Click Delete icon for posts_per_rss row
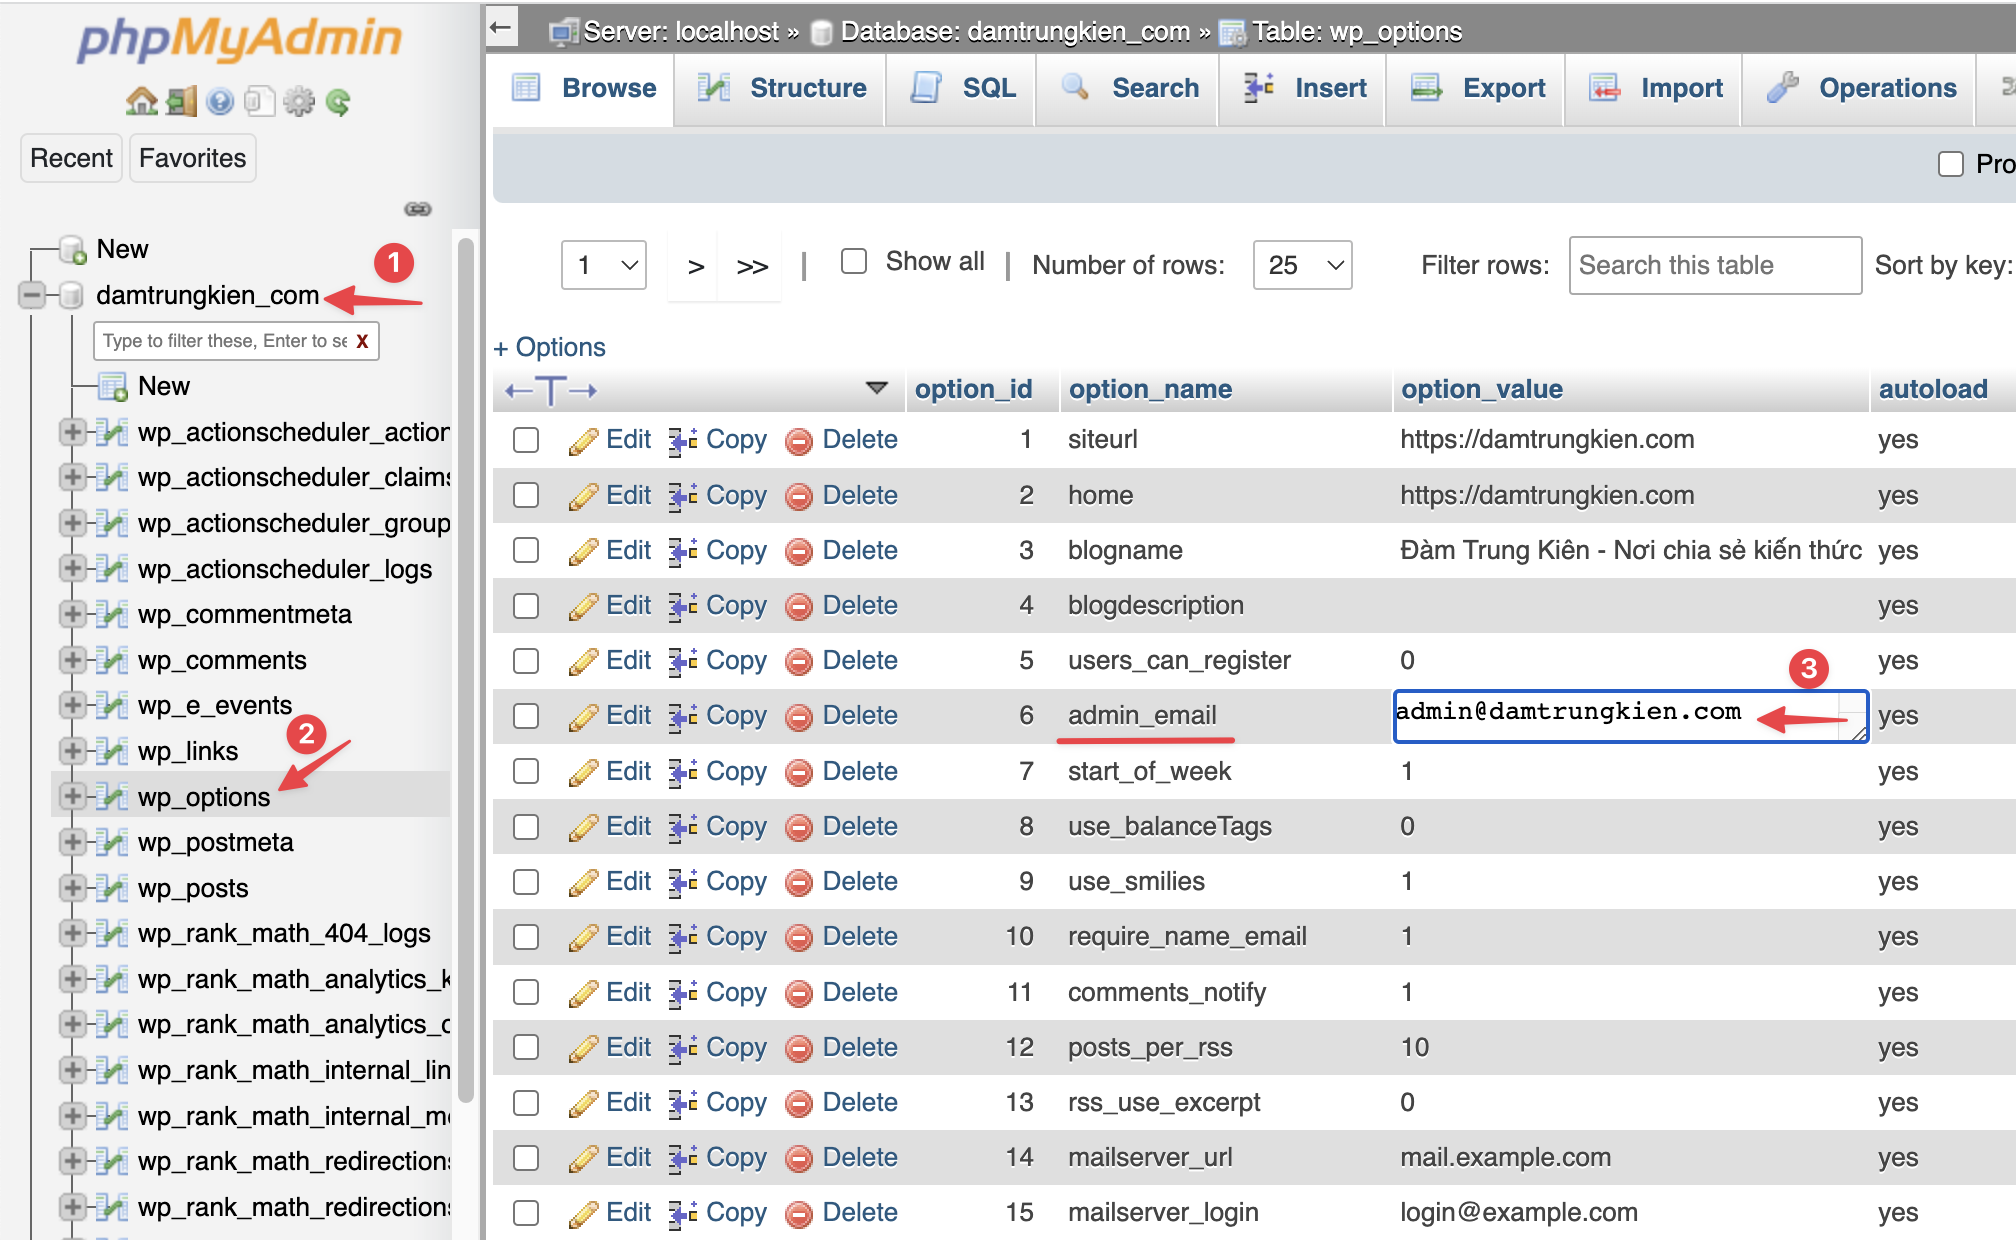This screenshot has height=1240, width=2016. [799, 1048]
